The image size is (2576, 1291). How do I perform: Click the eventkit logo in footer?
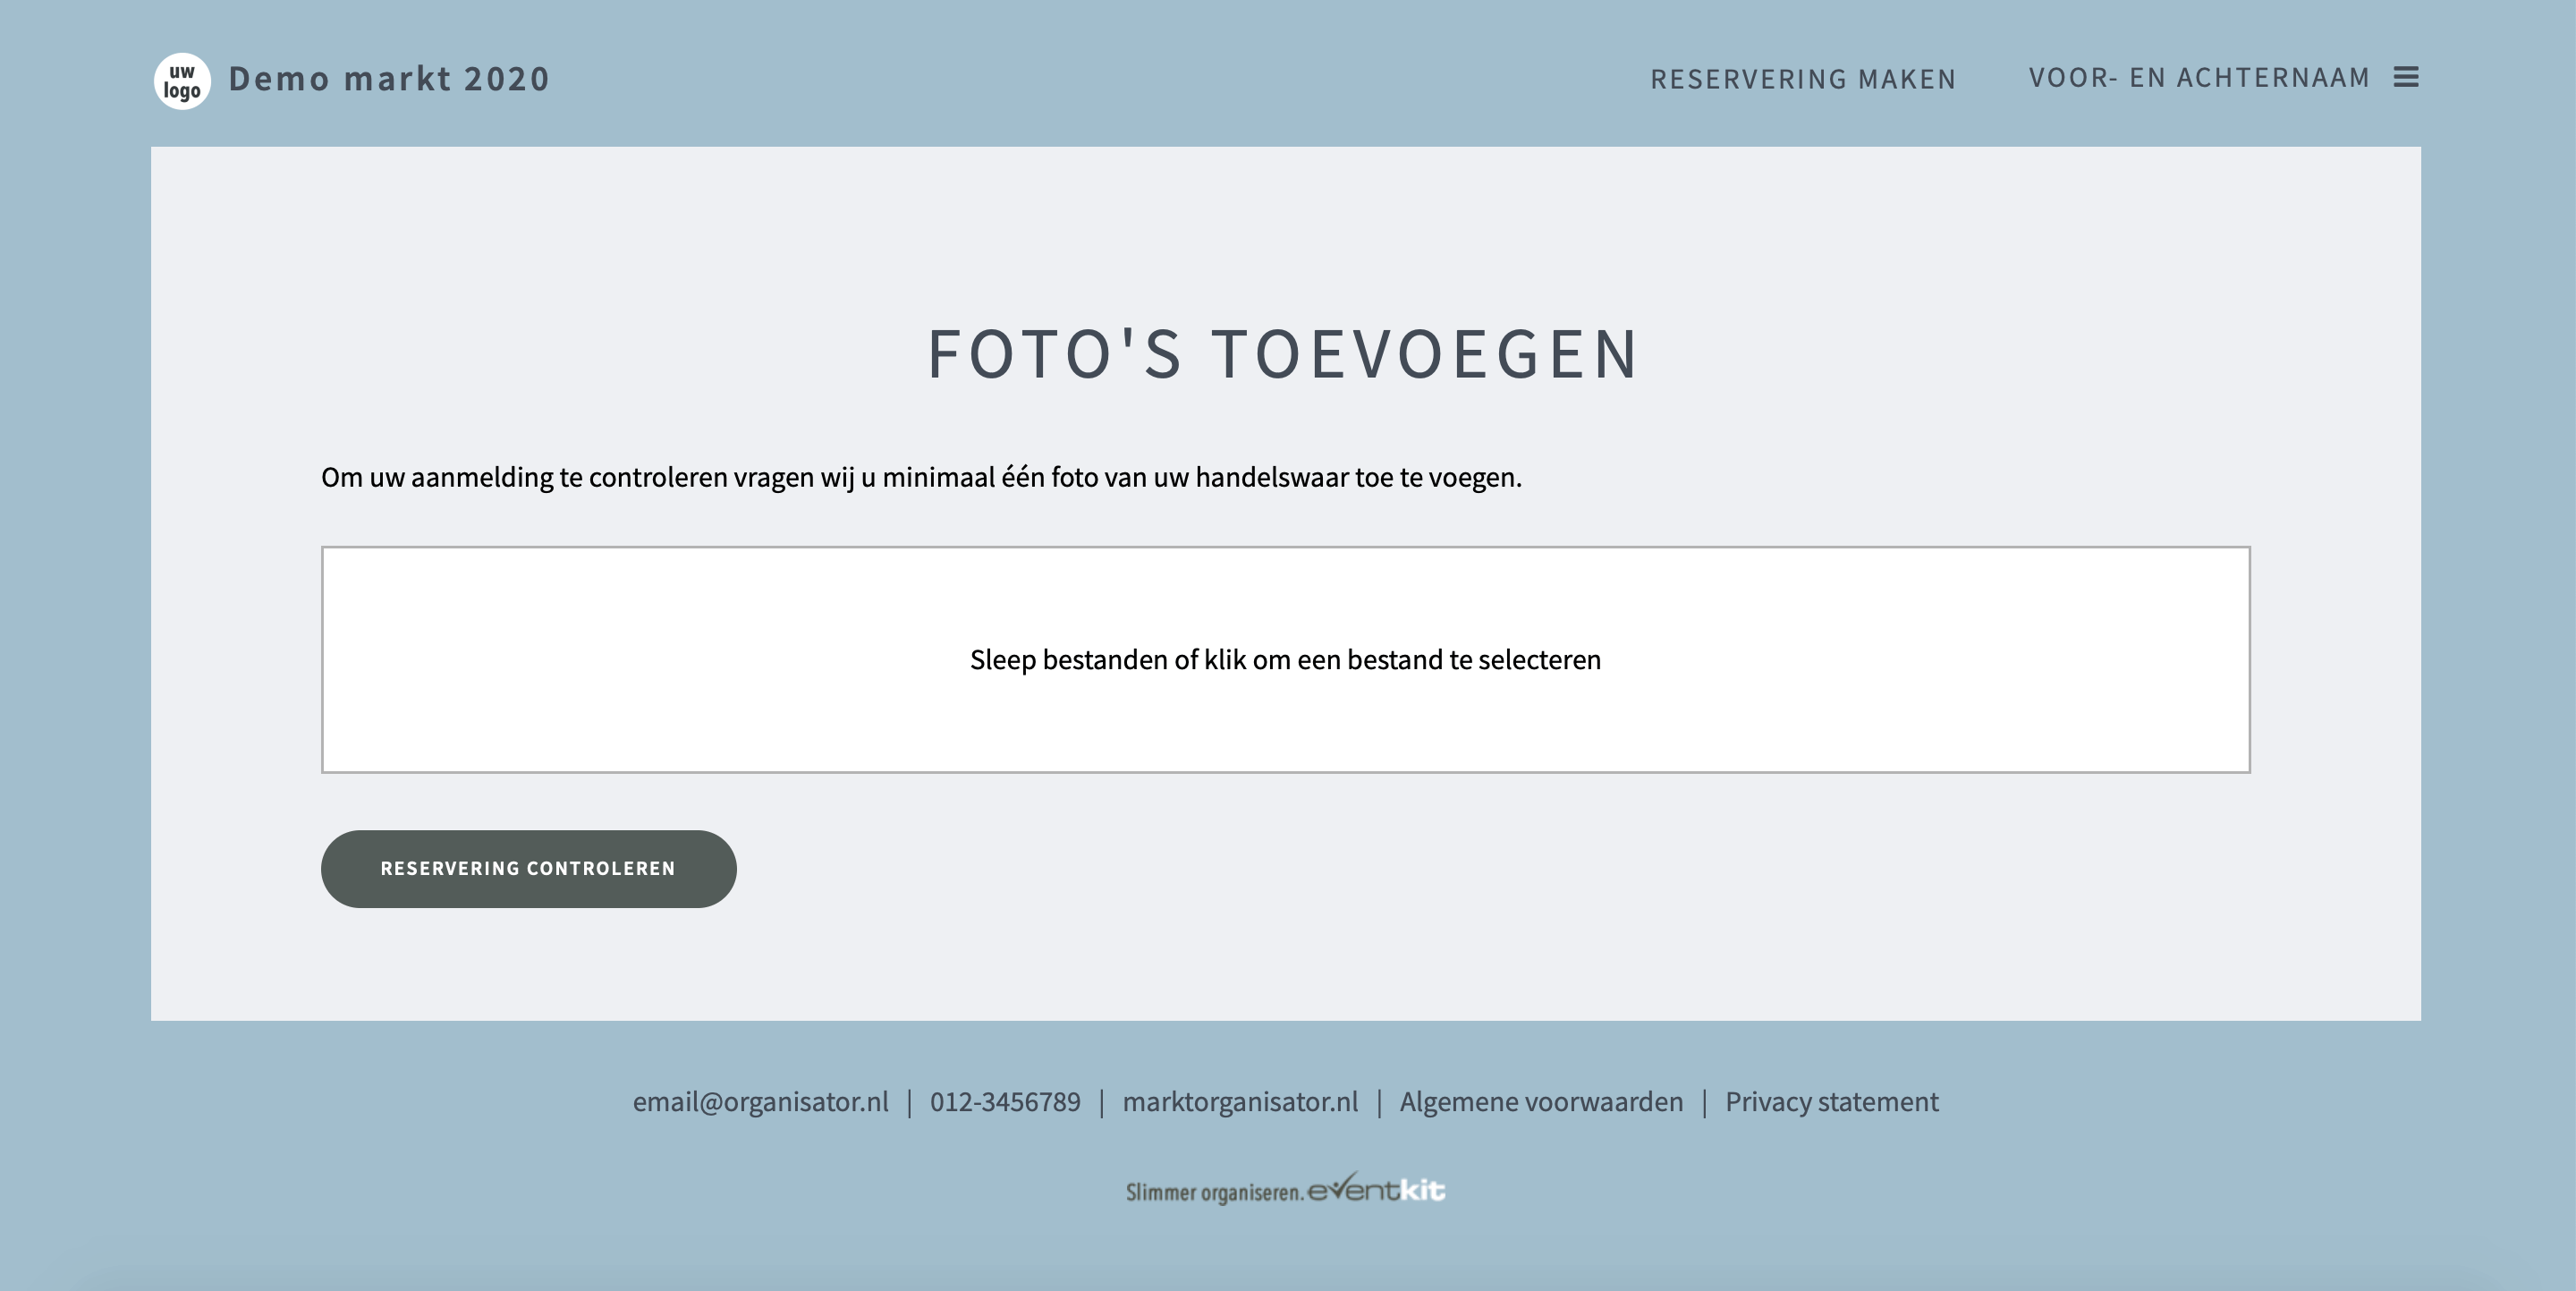1377,1188
